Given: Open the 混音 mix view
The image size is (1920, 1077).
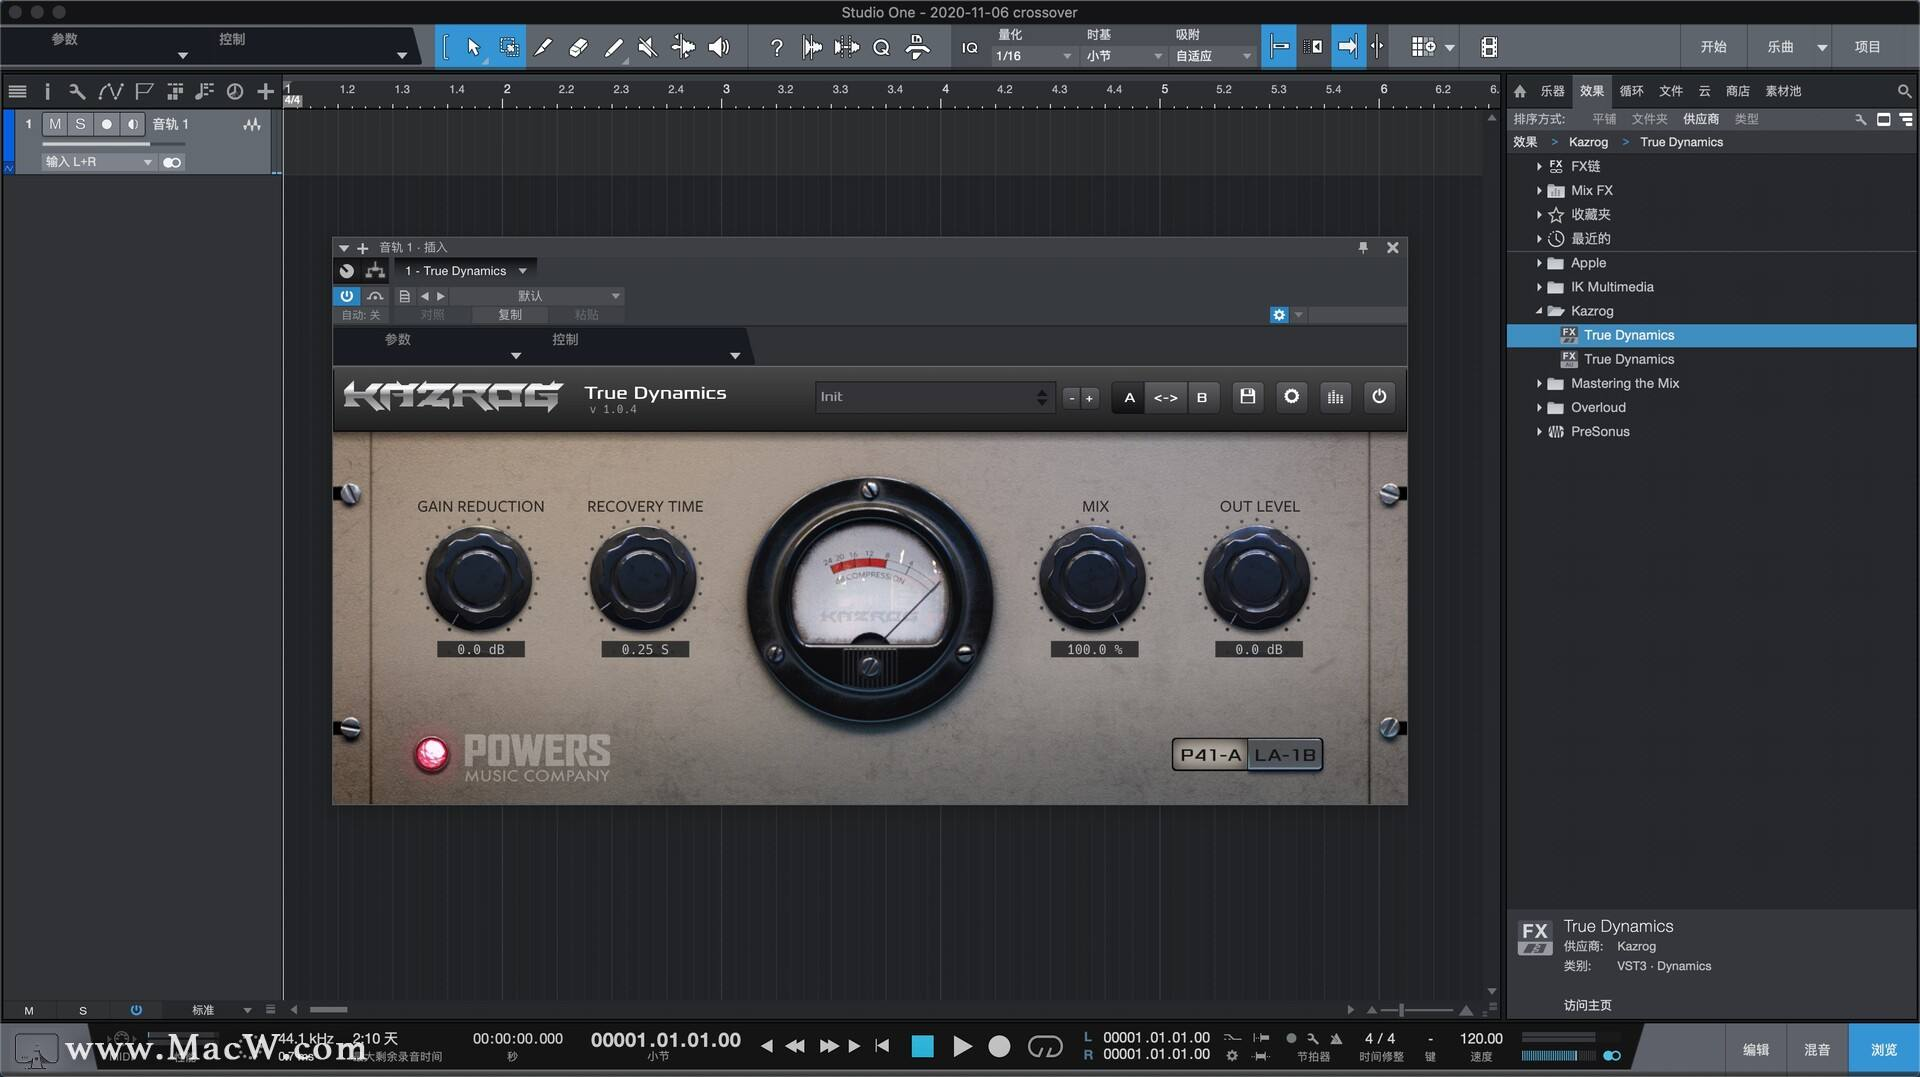Looking at the screenshot, I should click(x=1817, y=1049).
